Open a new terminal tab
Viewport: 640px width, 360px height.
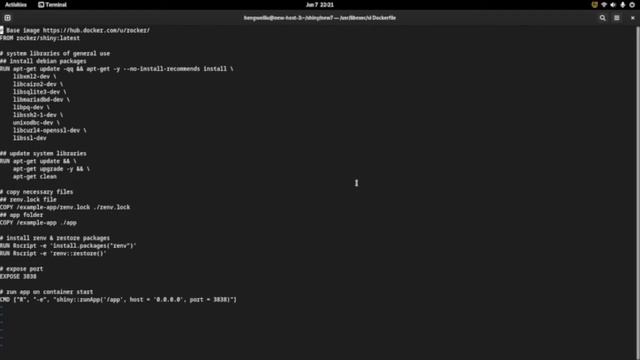[7, 18]
